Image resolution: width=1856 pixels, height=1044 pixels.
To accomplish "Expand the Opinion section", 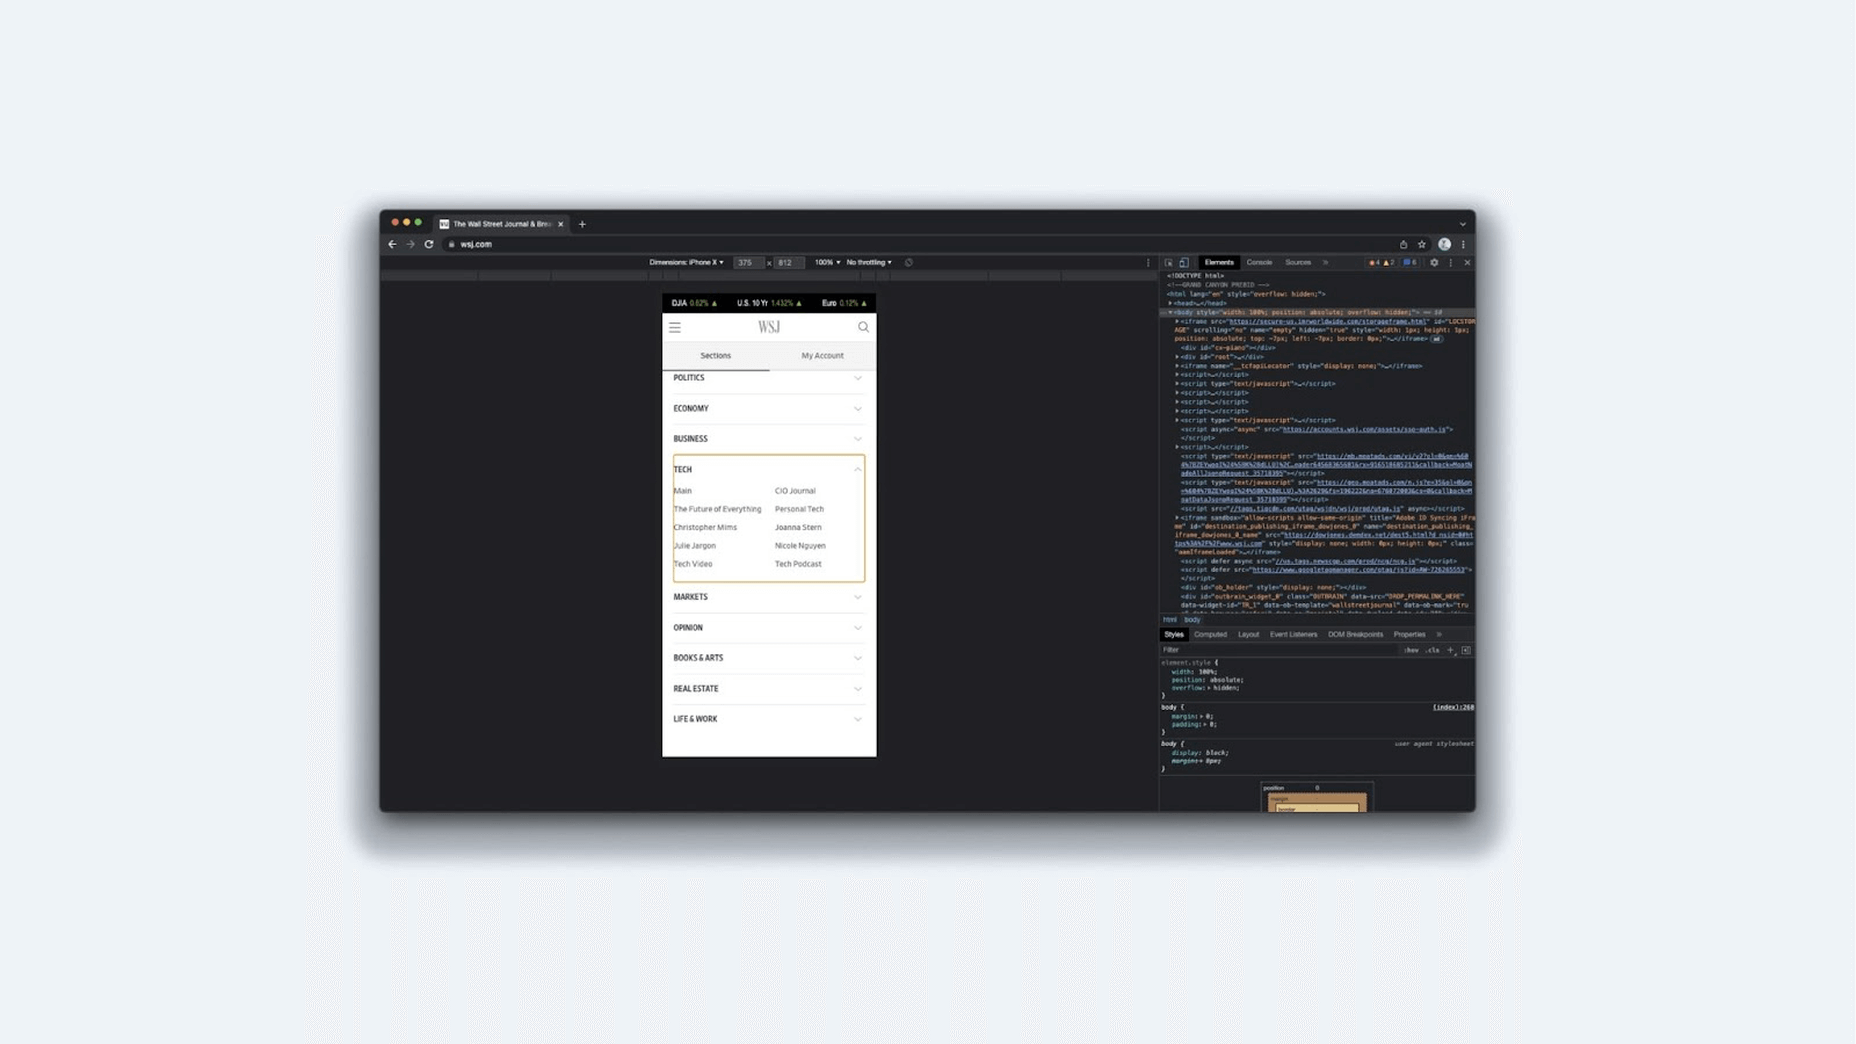I will pyautogui.click(x=768, y=628).
